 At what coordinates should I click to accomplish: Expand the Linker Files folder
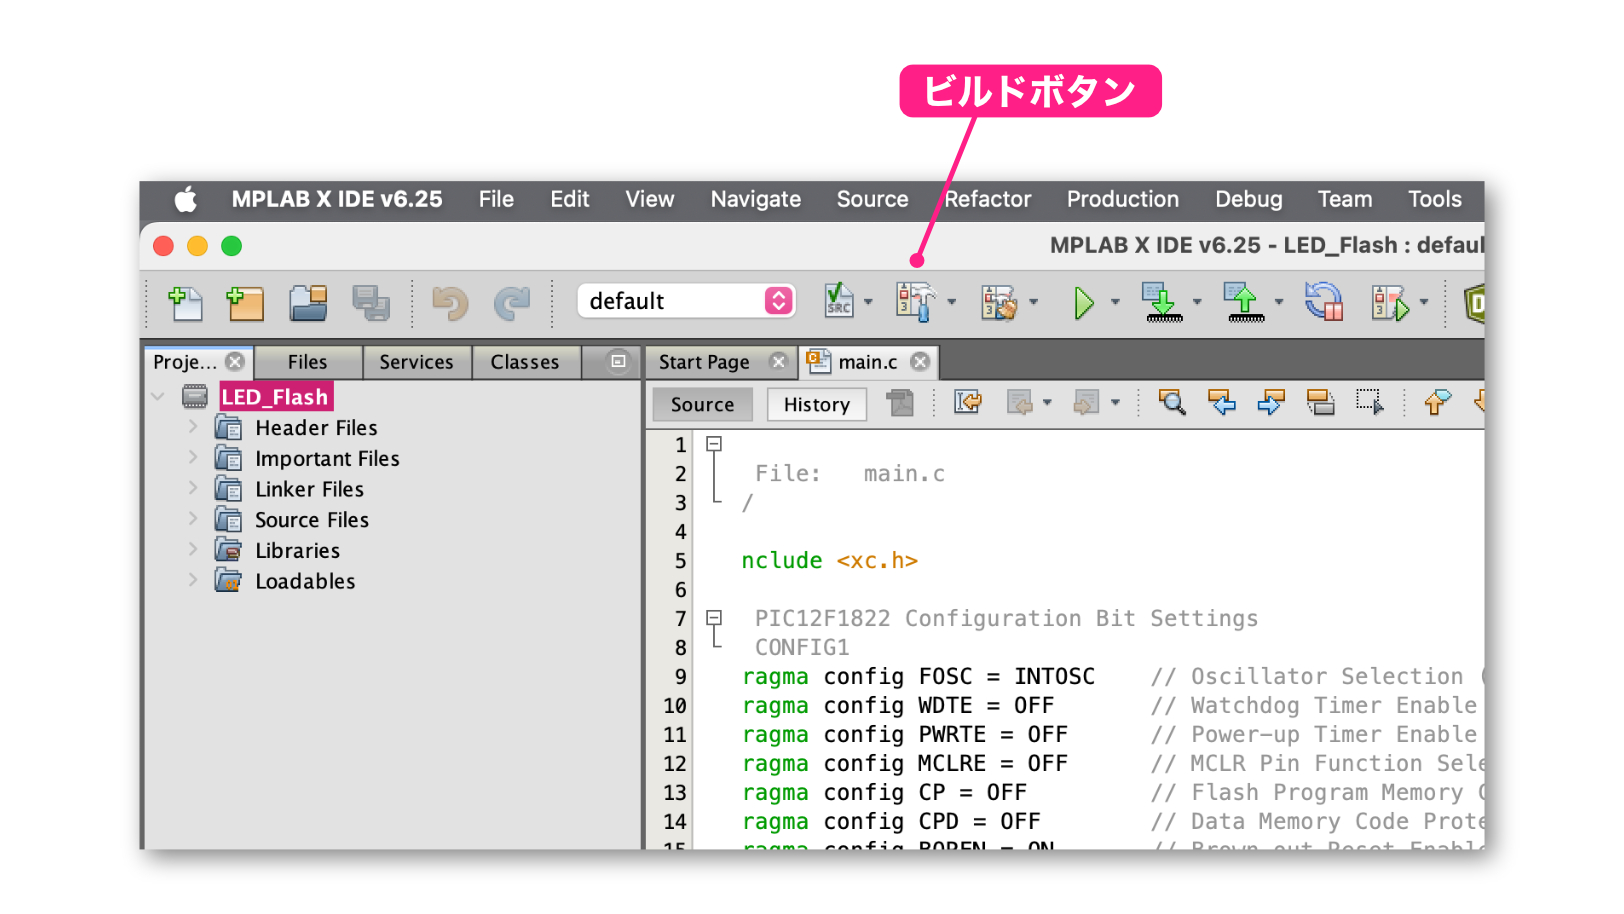tap(193, 489)
